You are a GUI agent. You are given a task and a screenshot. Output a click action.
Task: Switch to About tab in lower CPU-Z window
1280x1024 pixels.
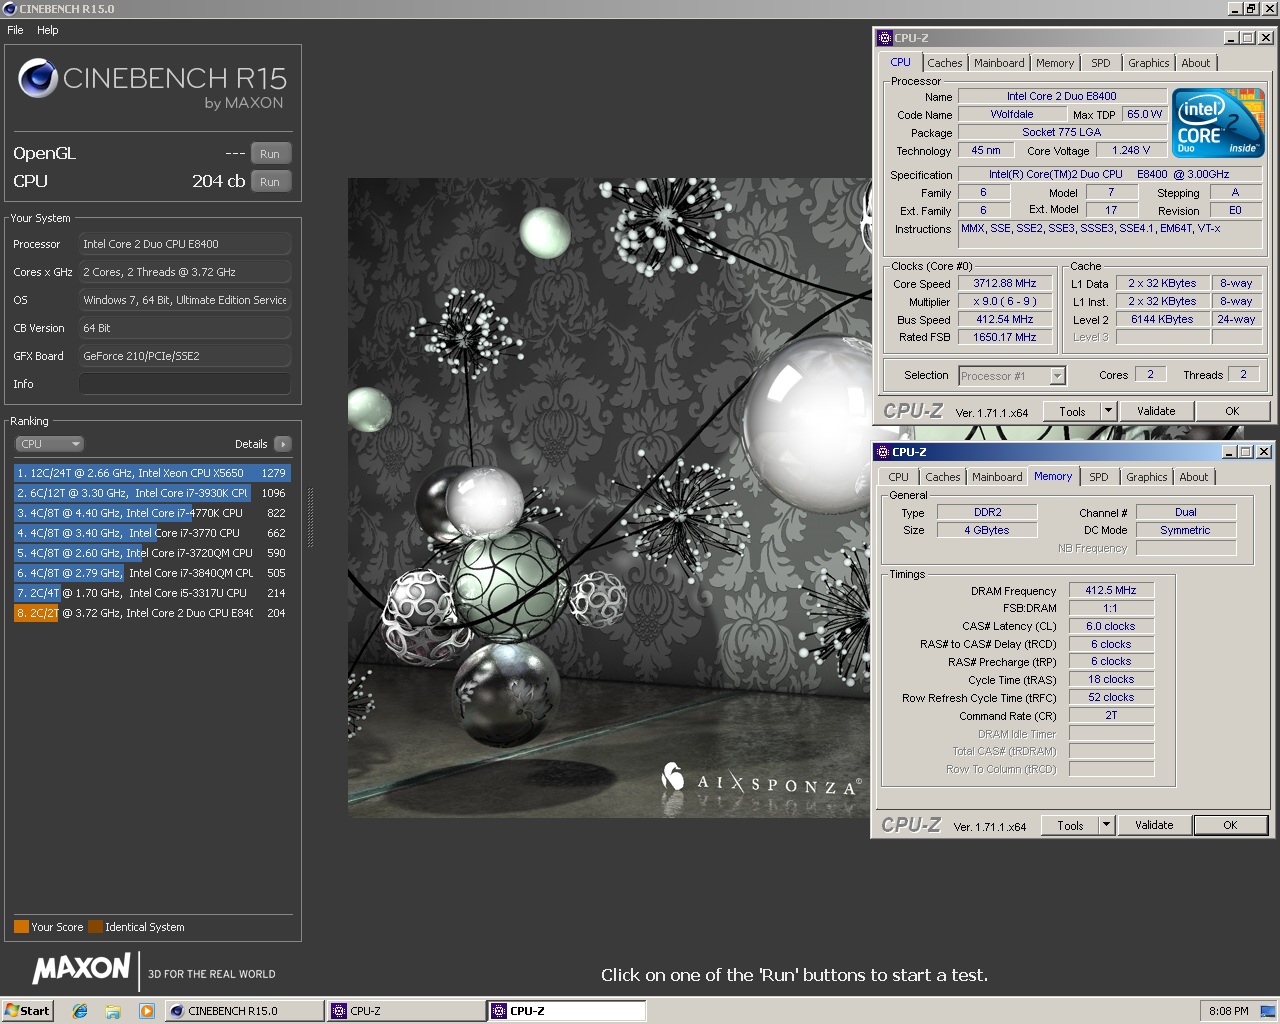[x=1194, y=477]
